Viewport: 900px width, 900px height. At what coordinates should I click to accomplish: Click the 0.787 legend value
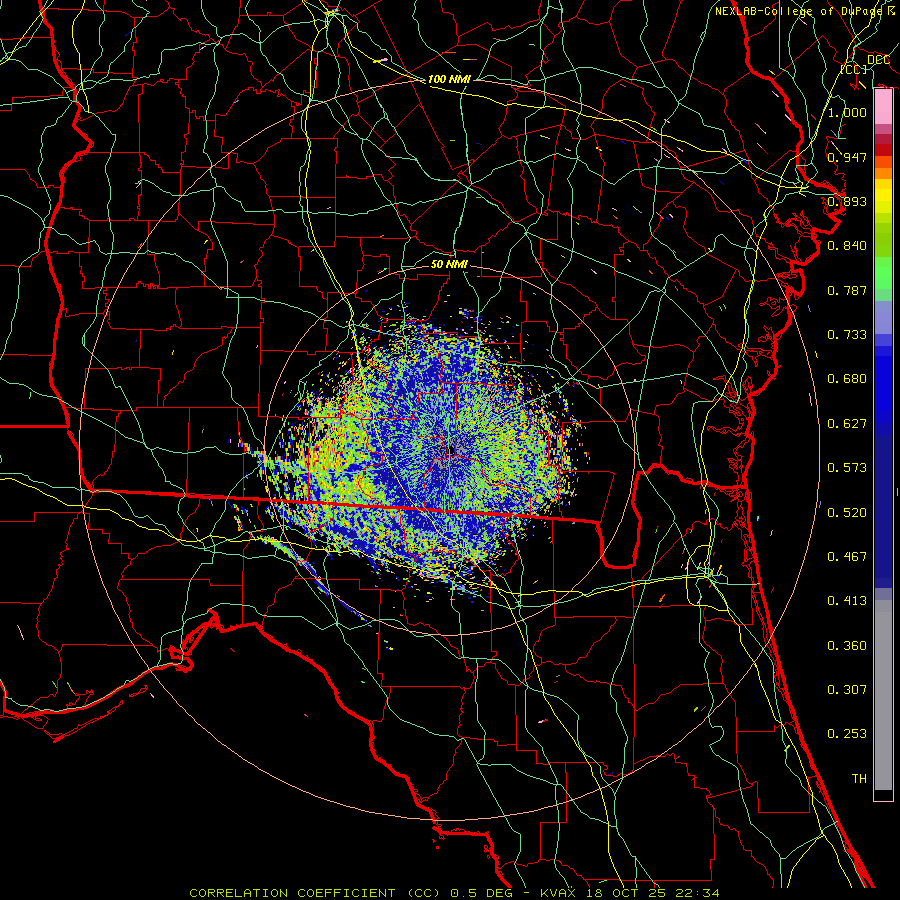pyautogui.click(x=847, y=290)
